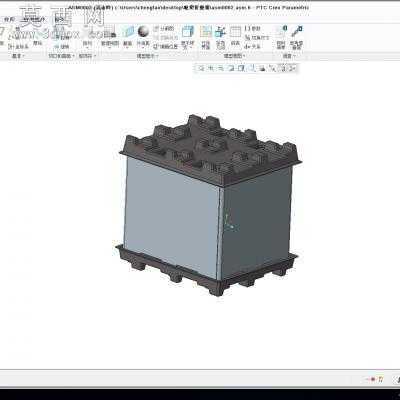Click Zoom In icon in graphics toolbar
The height and width of the screenshot is (400, 400).
point(210,68)
